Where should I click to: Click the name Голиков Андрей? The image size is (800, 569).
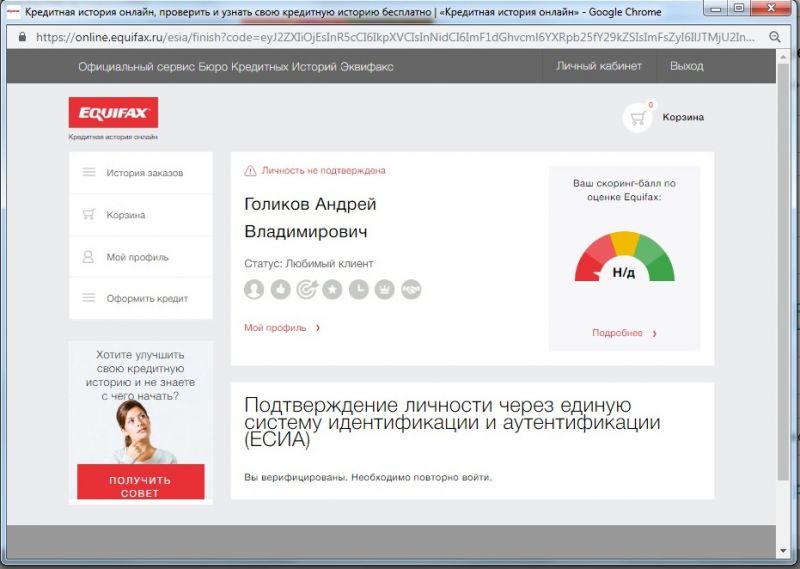310,204
